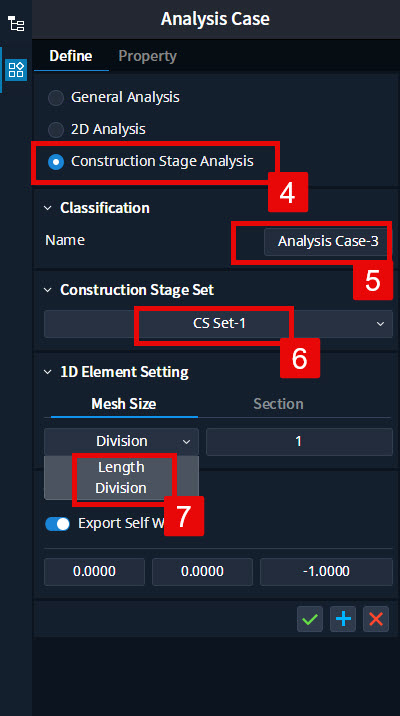
Task: Cancel with the red X icon
Action: (x=376, y=619)
